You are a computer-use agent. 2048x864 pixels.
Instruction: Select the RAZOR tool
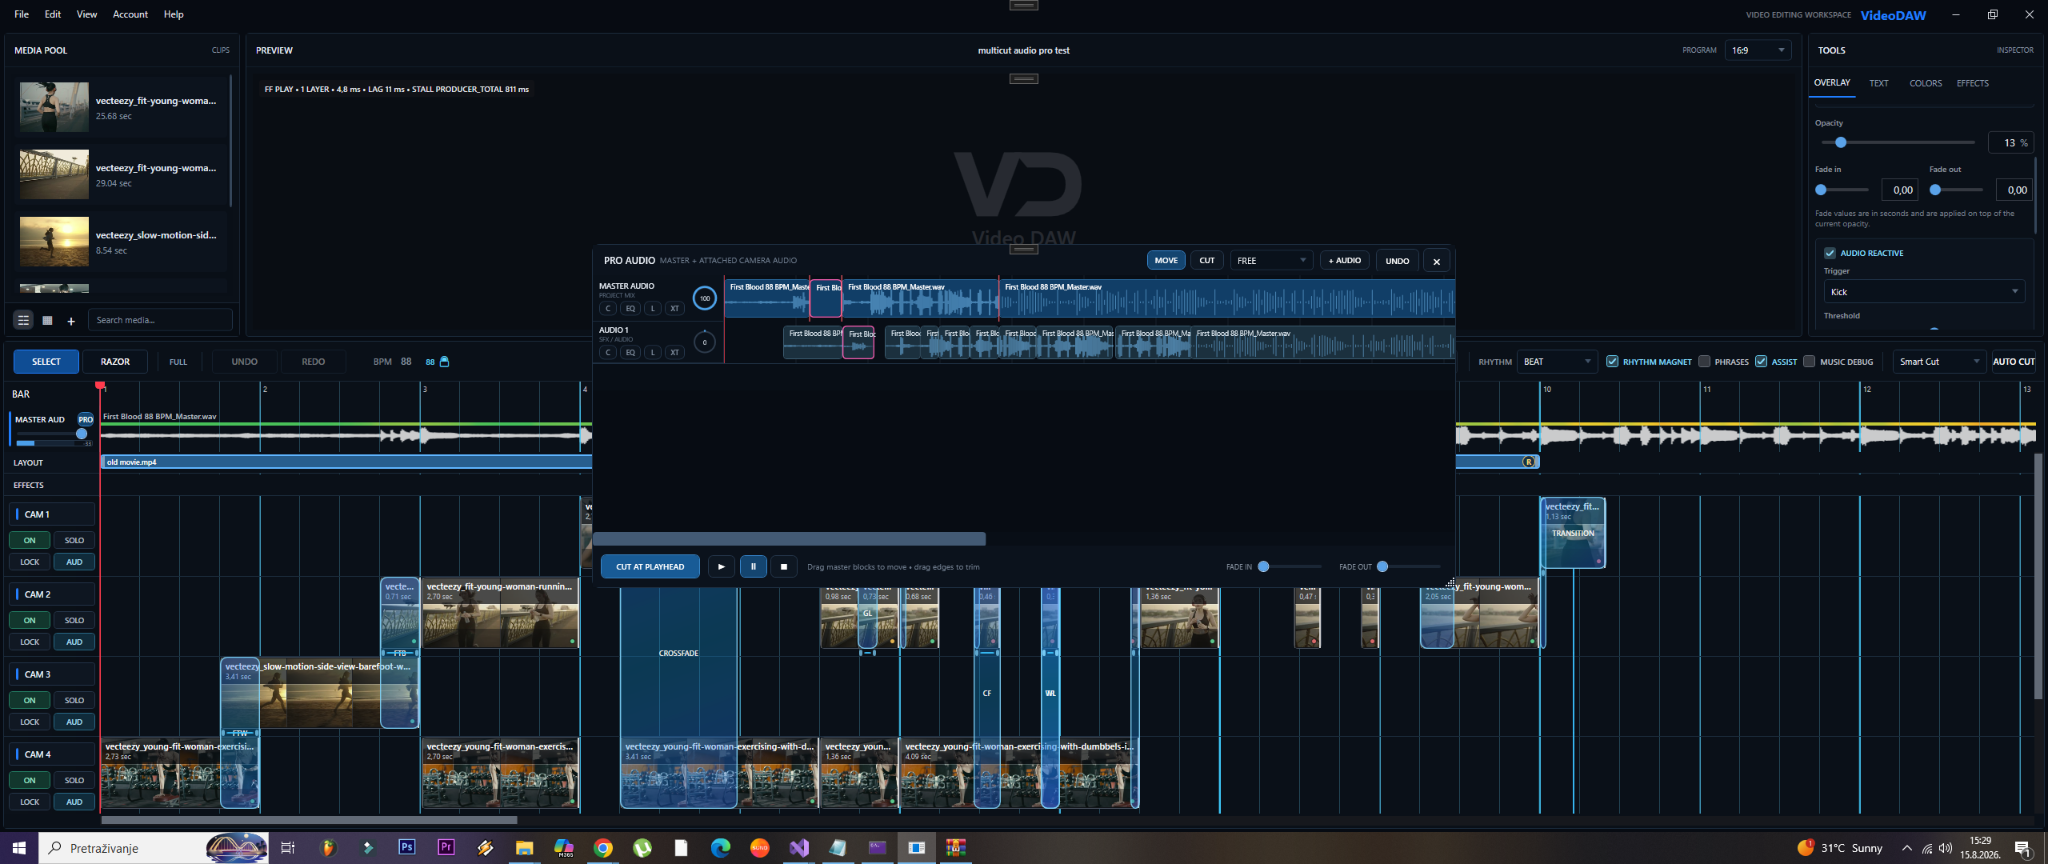(115, 362)
